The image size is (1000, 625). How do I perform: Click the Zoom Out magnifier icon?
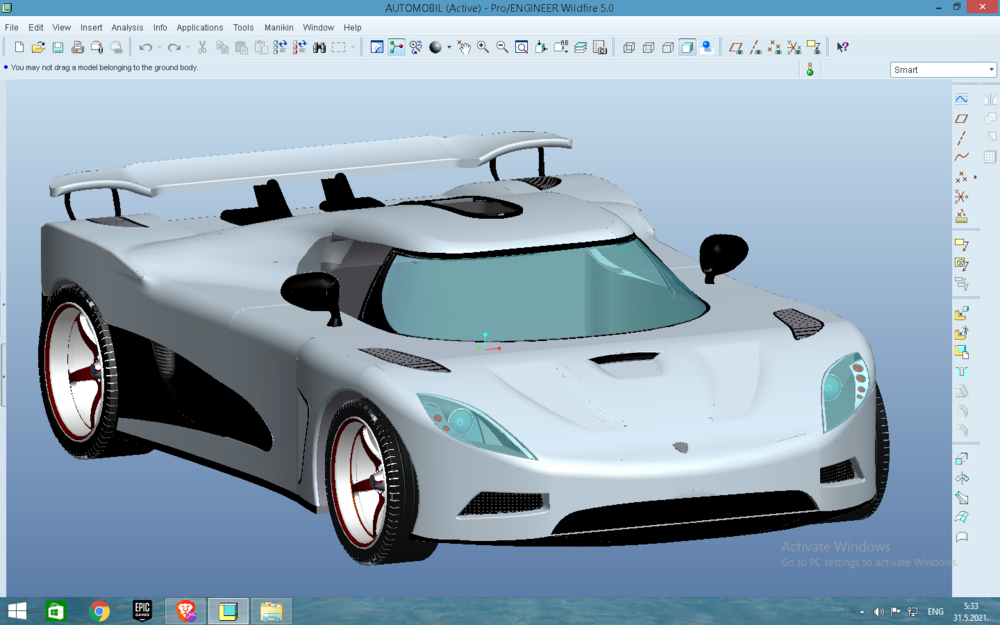pos(502,47)
